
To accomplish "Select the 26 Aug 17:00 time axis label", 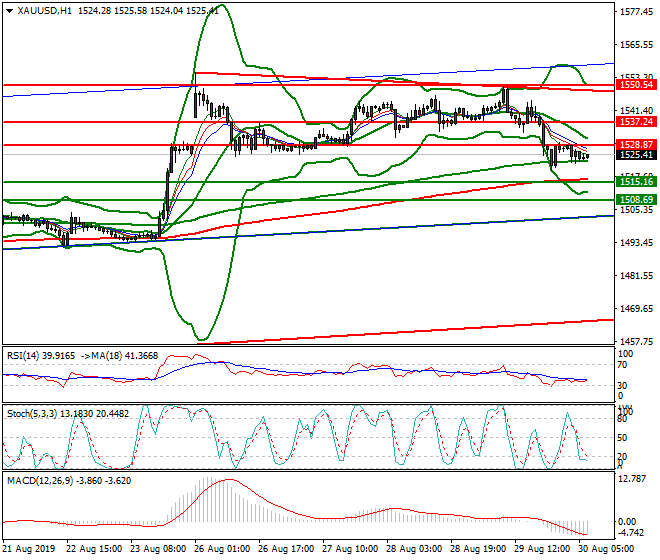I will tap(287, 549).
